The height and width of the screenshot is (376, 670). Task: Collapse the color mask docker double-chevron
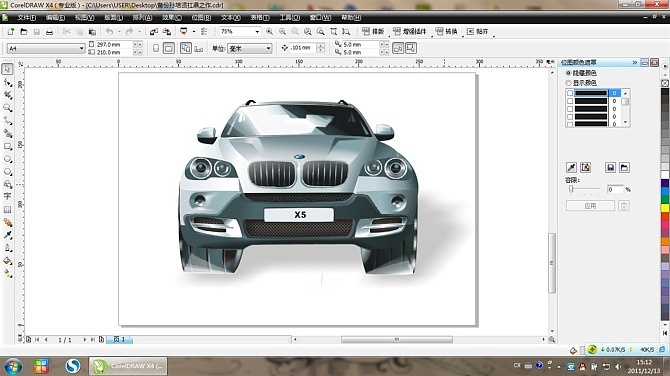(635, 62)
